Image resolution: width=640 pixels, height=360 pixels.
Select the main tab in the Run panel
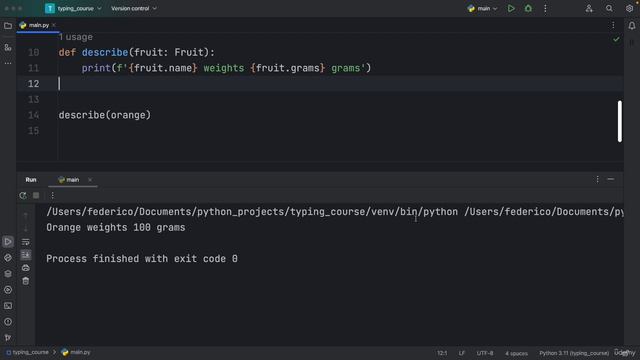click(x=69, y=180)
